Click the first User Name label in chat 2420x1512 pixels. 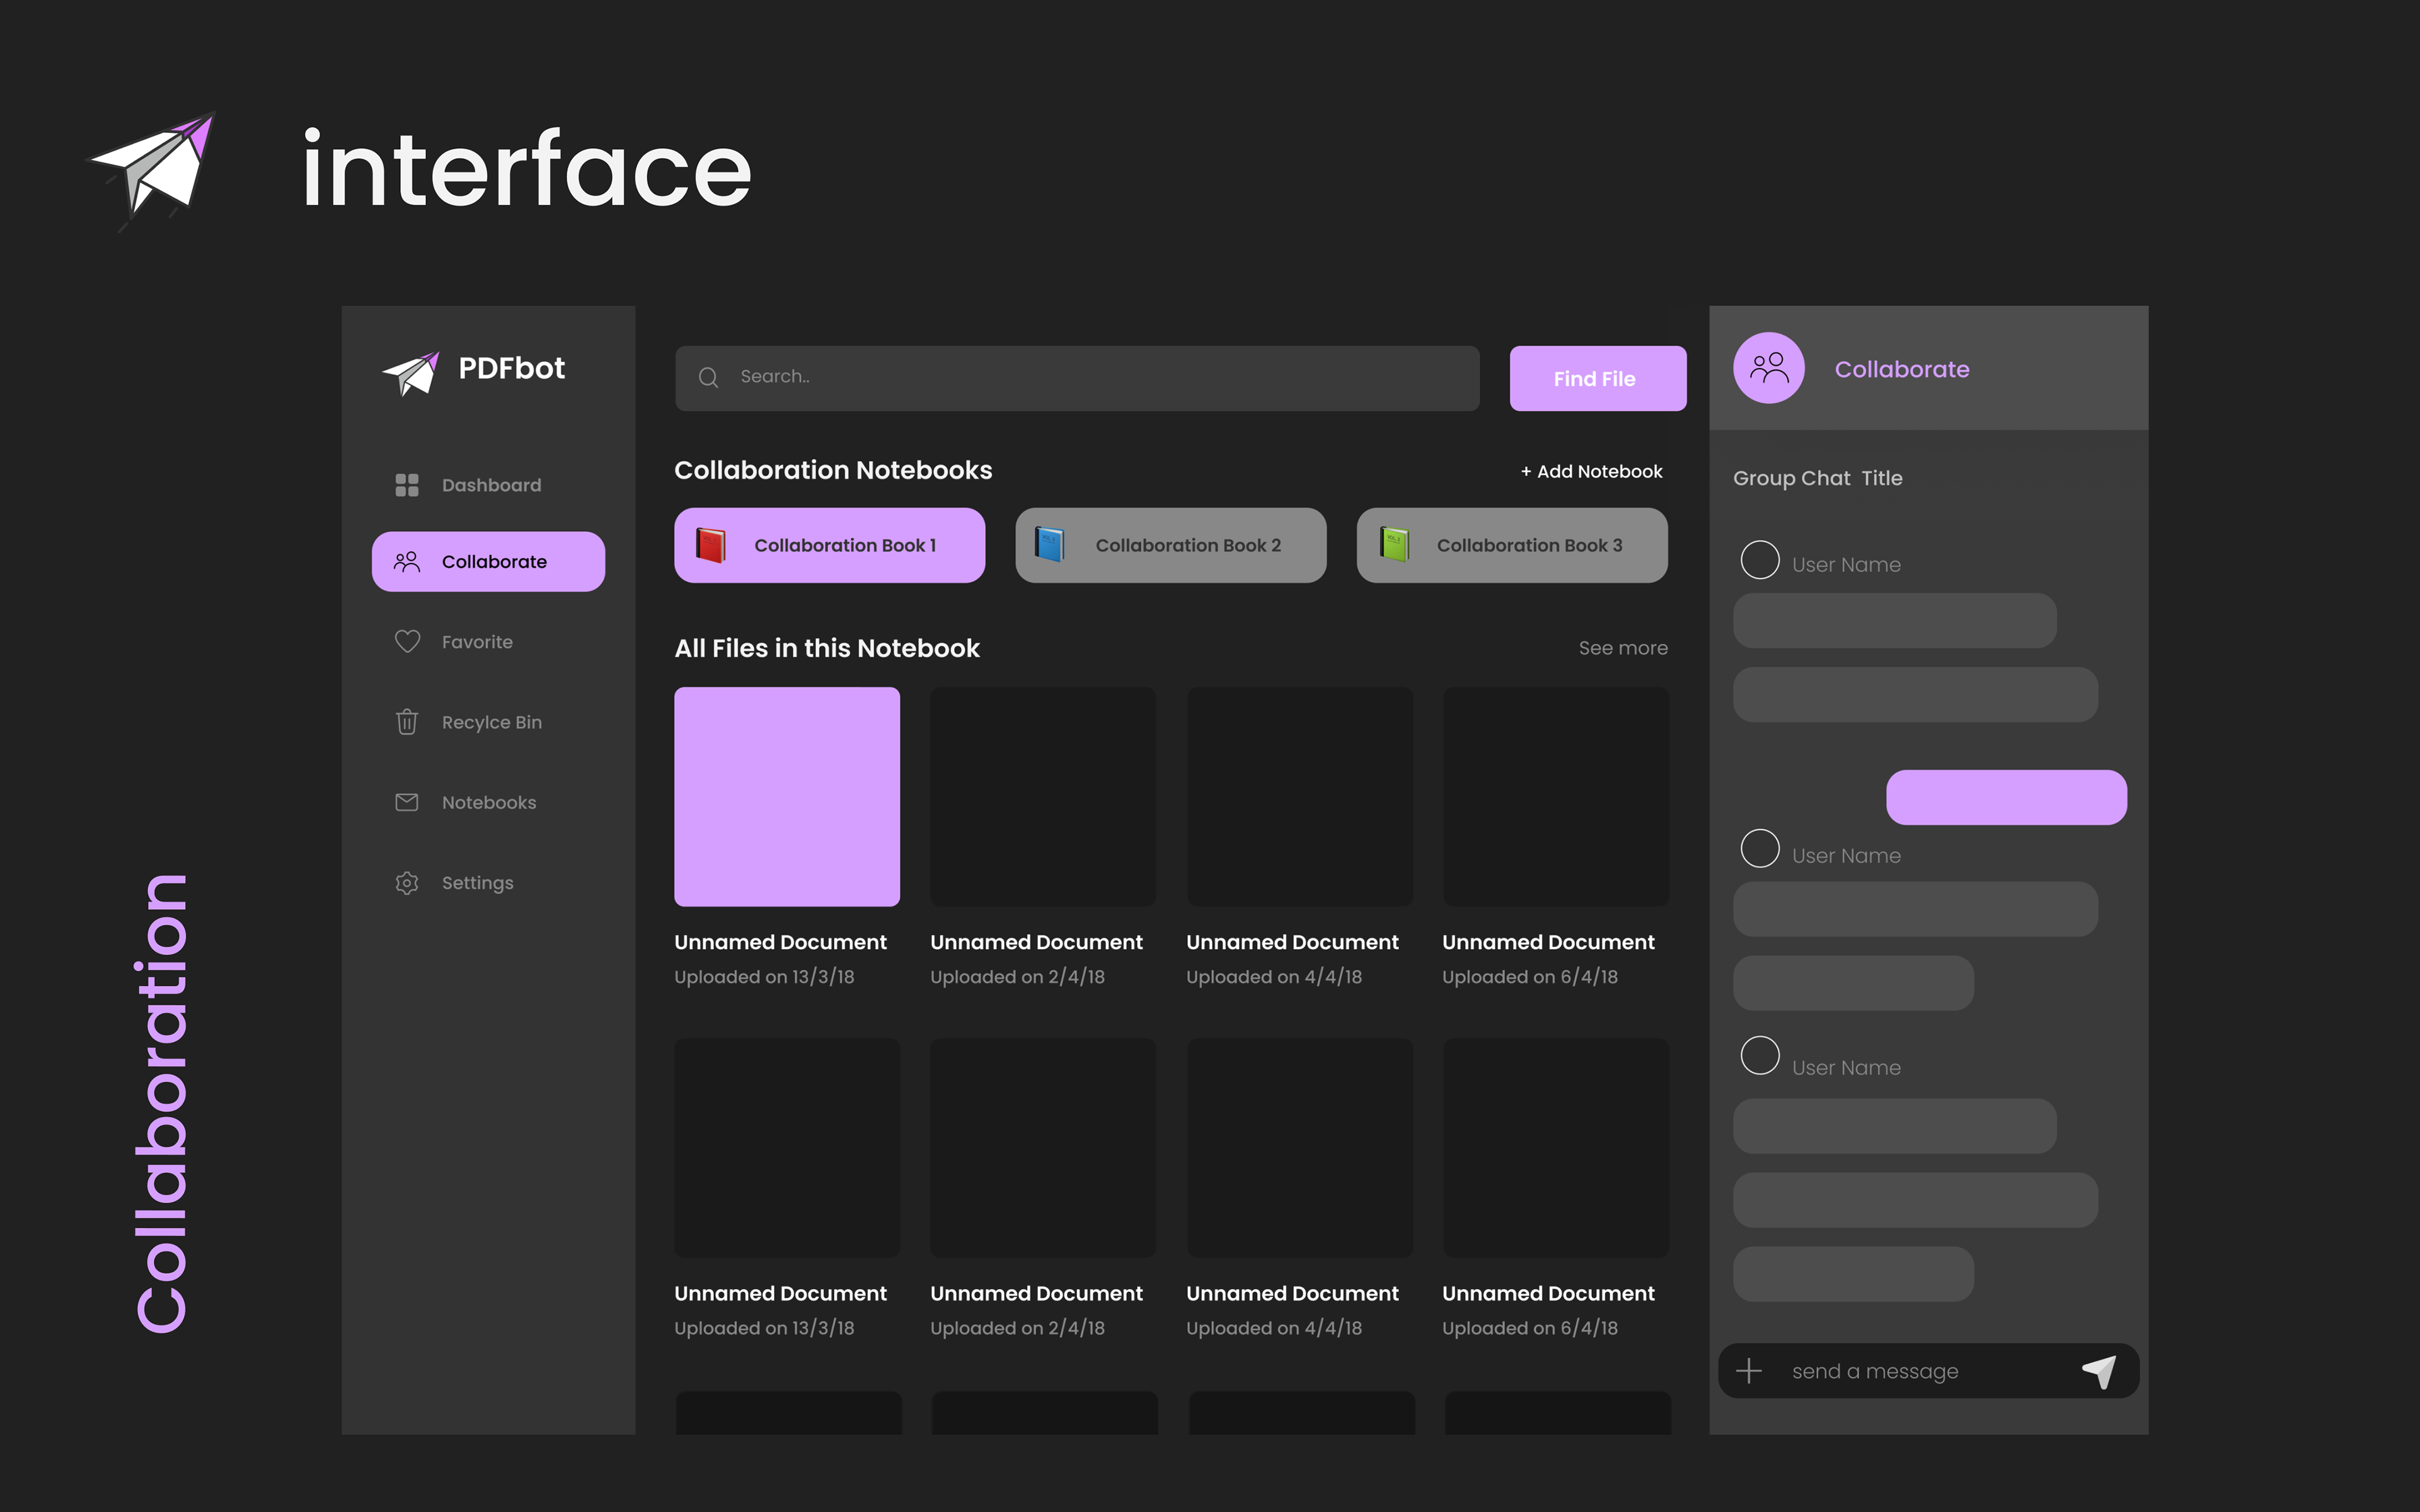pyautogui.click(x=1846, y=565)
